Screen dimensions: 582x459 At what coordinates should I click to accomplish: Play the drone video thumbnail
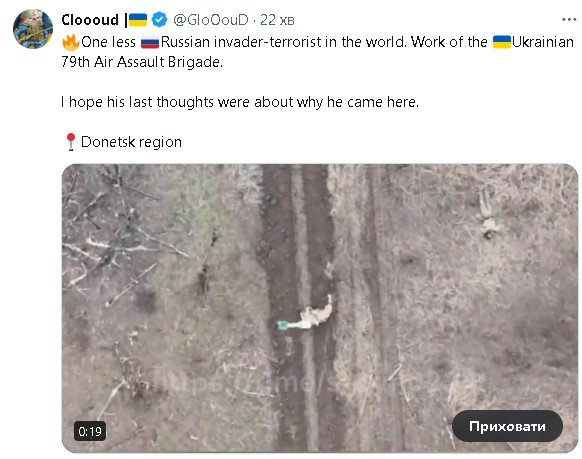[x=320, y=308]
